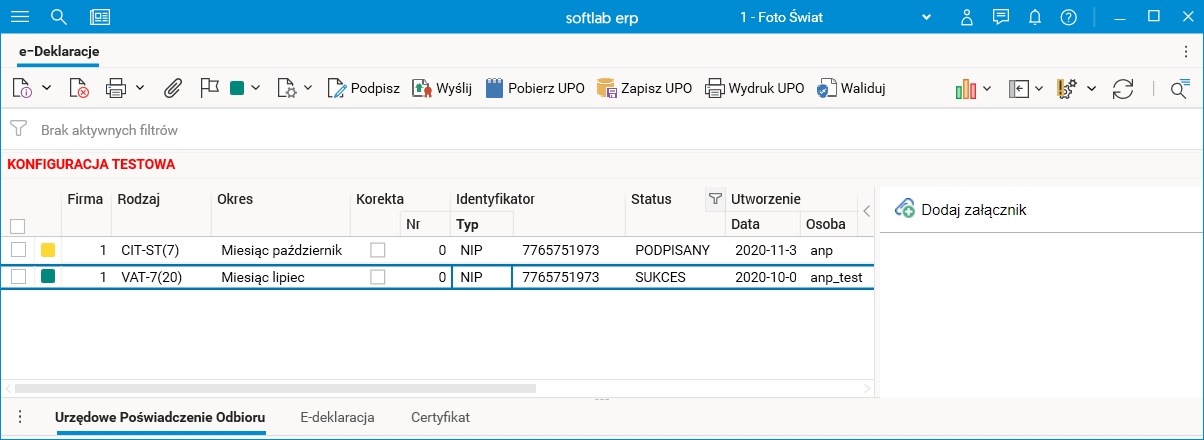Open the Certyfikat tab

440,417
